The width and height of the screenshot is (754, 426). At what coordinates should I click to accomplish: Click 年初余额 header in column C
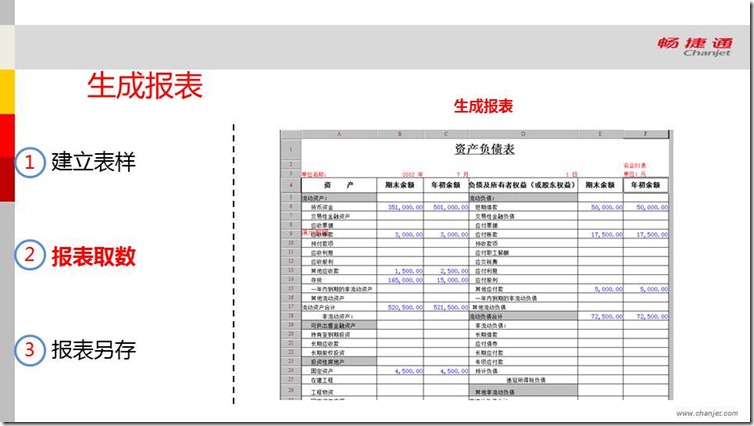click(446, 185)
